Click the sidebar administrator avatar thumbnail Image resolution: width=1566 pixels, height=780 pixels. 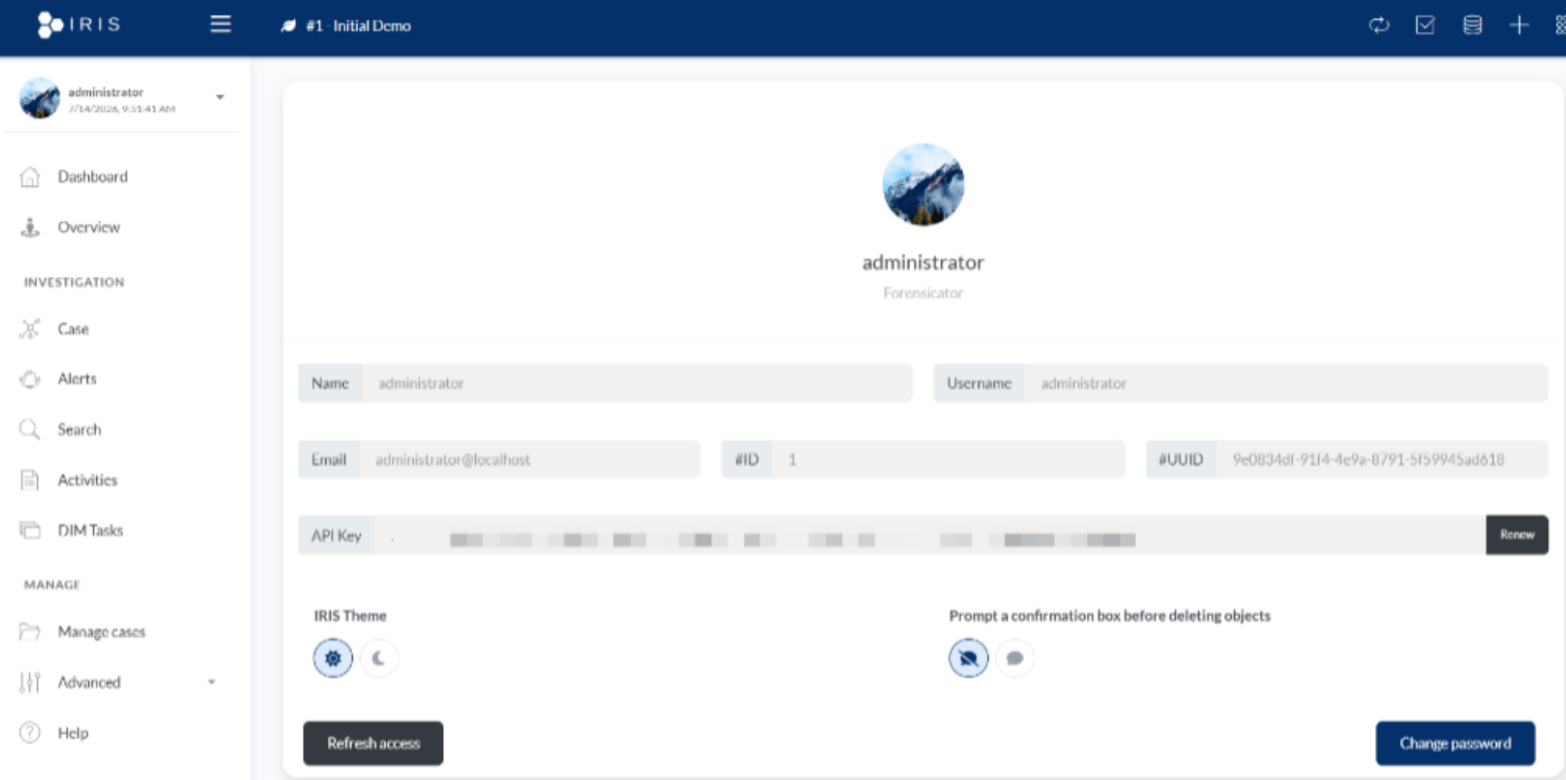point(40,98)
